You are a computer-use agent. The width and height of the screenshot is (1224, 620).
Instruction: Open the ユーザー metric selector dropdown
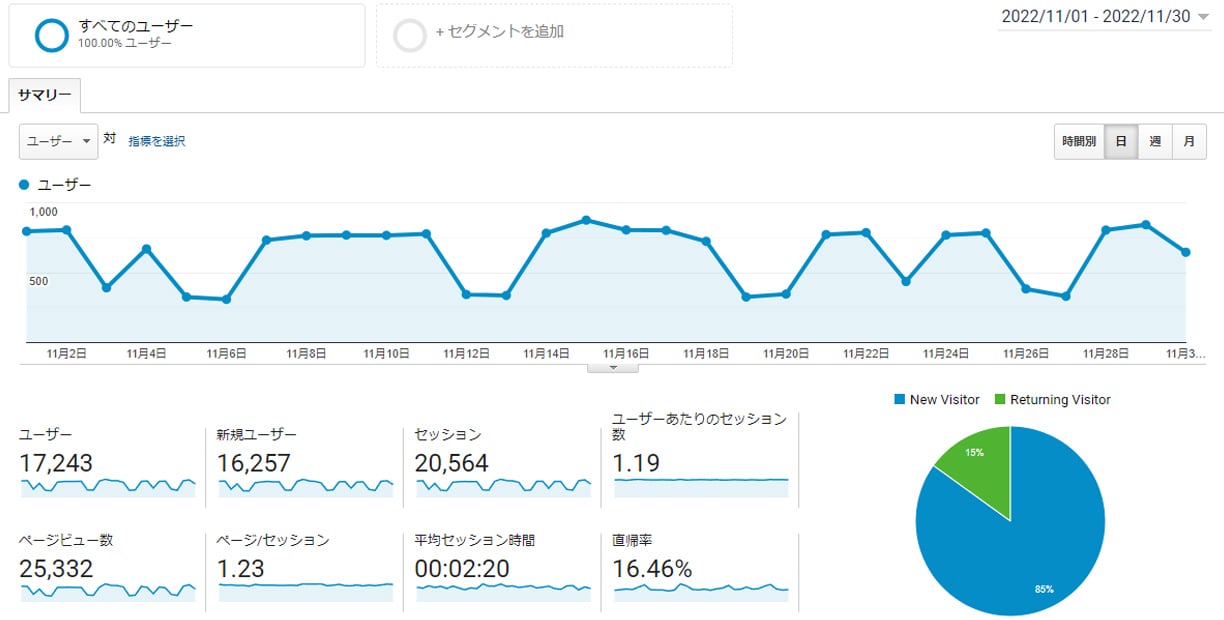point(57,141)
